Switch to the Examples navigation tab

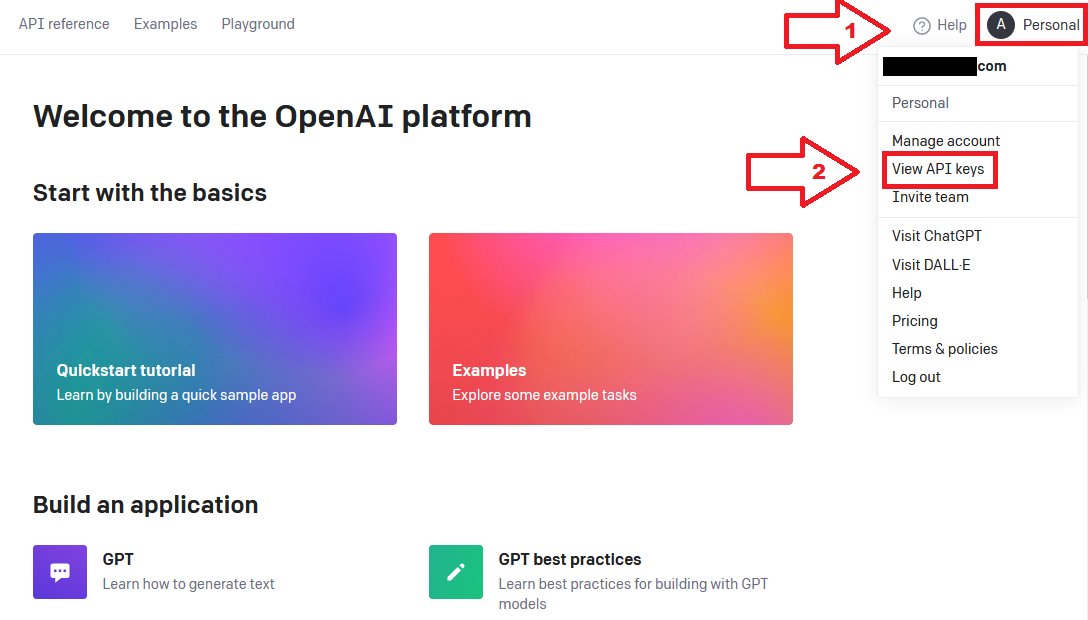click(165, 24)
